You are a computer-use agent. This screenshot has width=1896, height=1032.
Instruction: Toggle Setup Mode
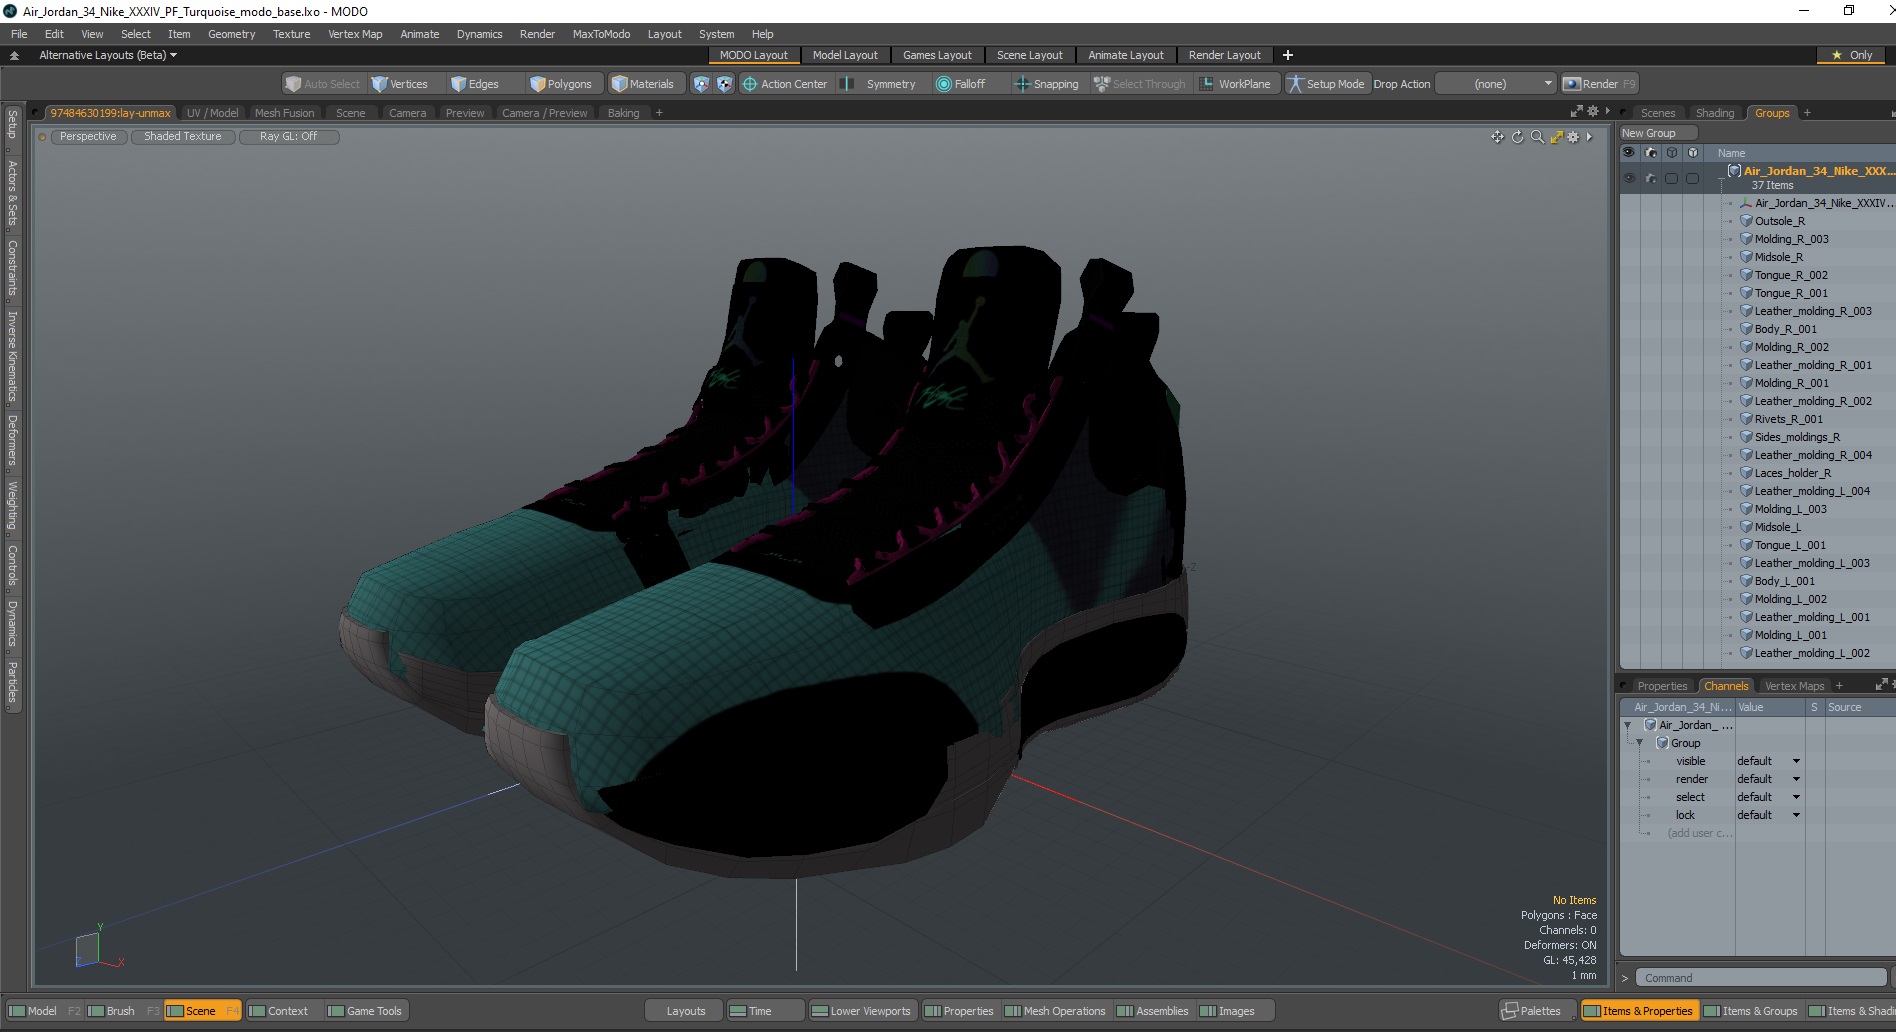coord(1327,84)
